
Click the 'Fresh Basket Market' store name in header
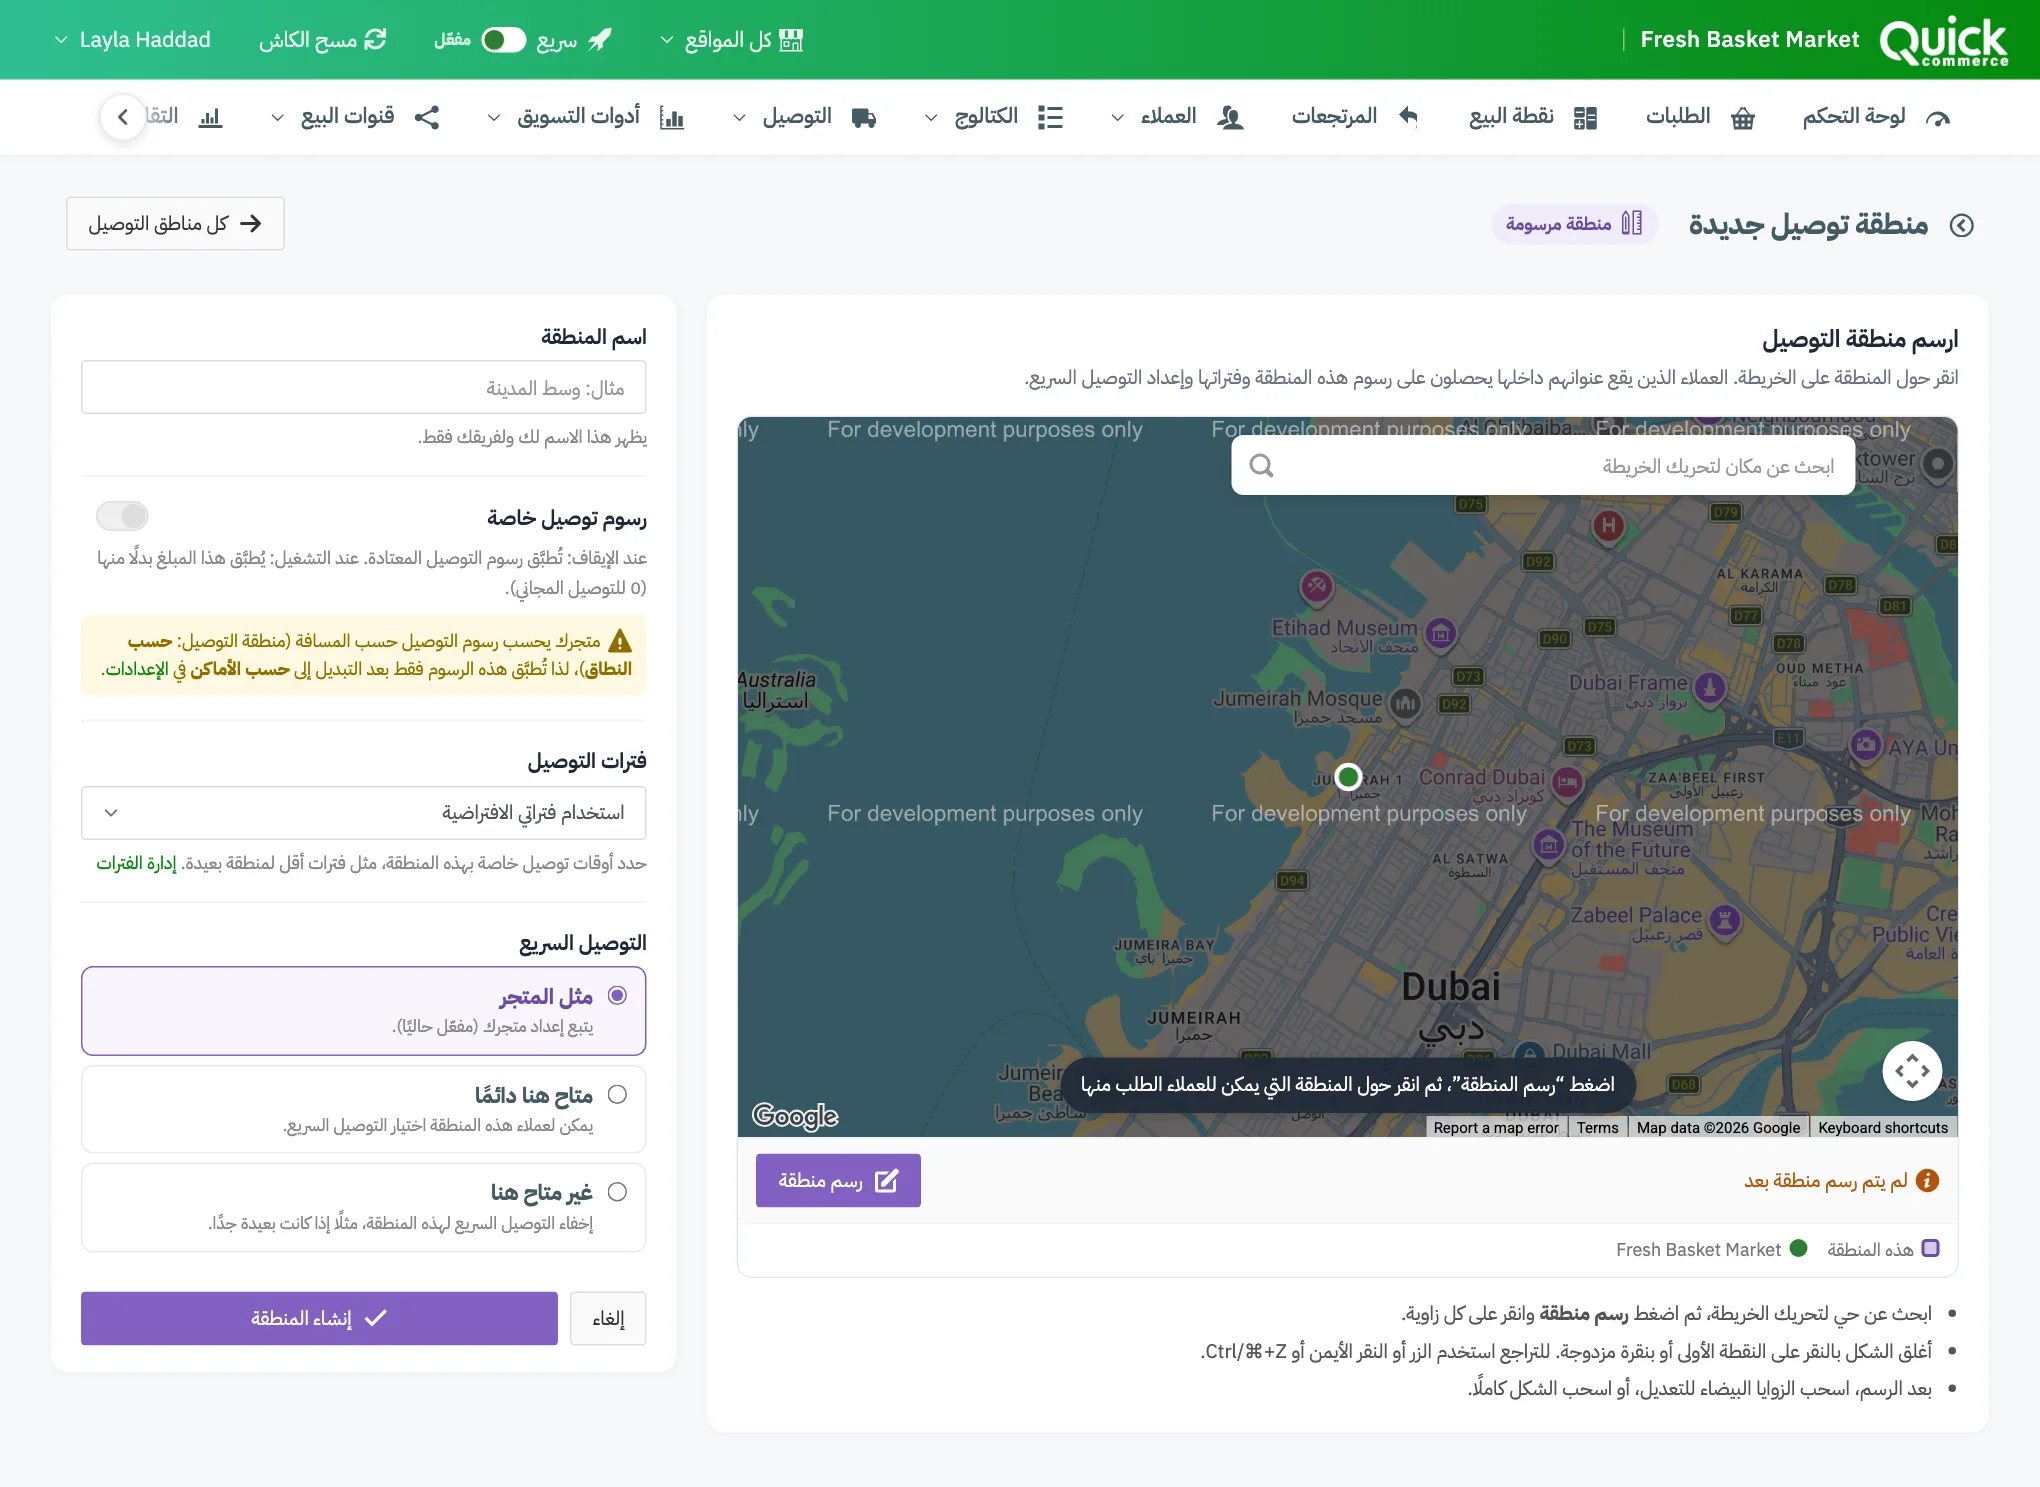(x=1749, y=40)
